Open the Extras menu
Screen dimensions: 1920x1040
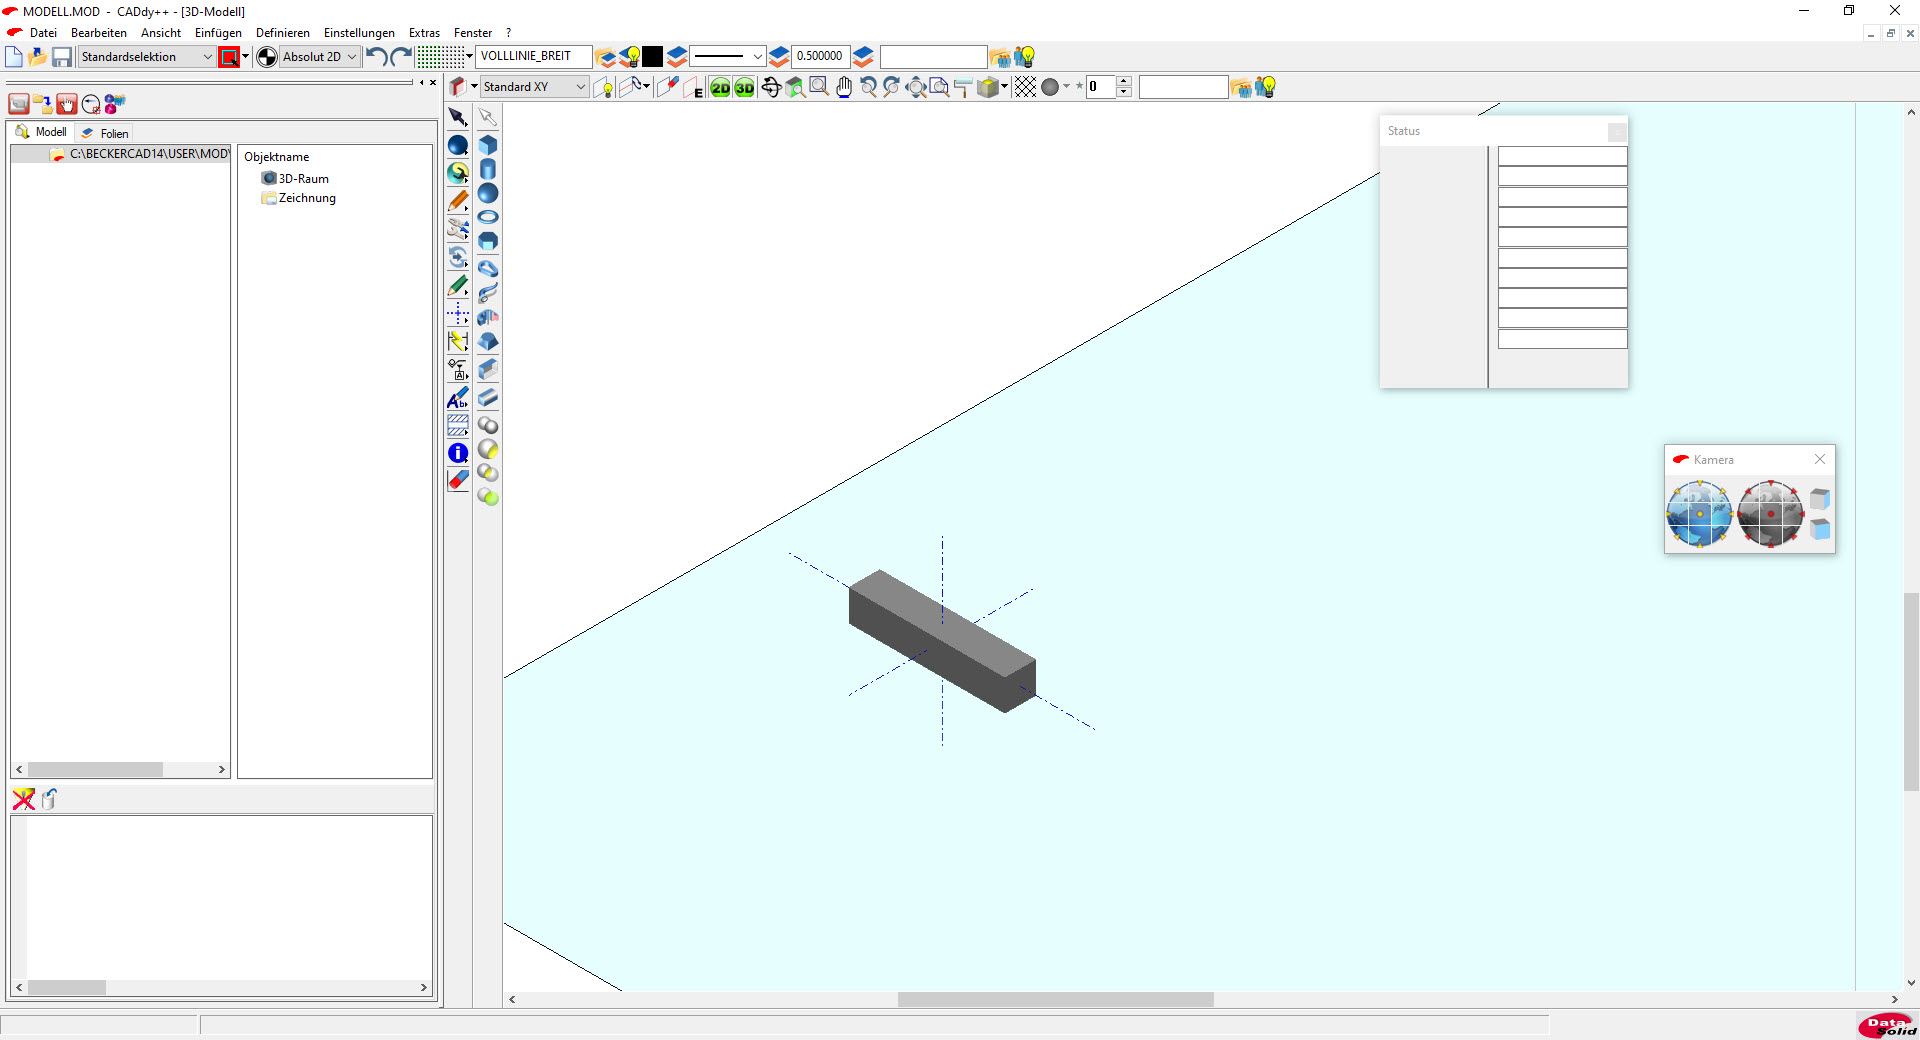click(424, 33)
